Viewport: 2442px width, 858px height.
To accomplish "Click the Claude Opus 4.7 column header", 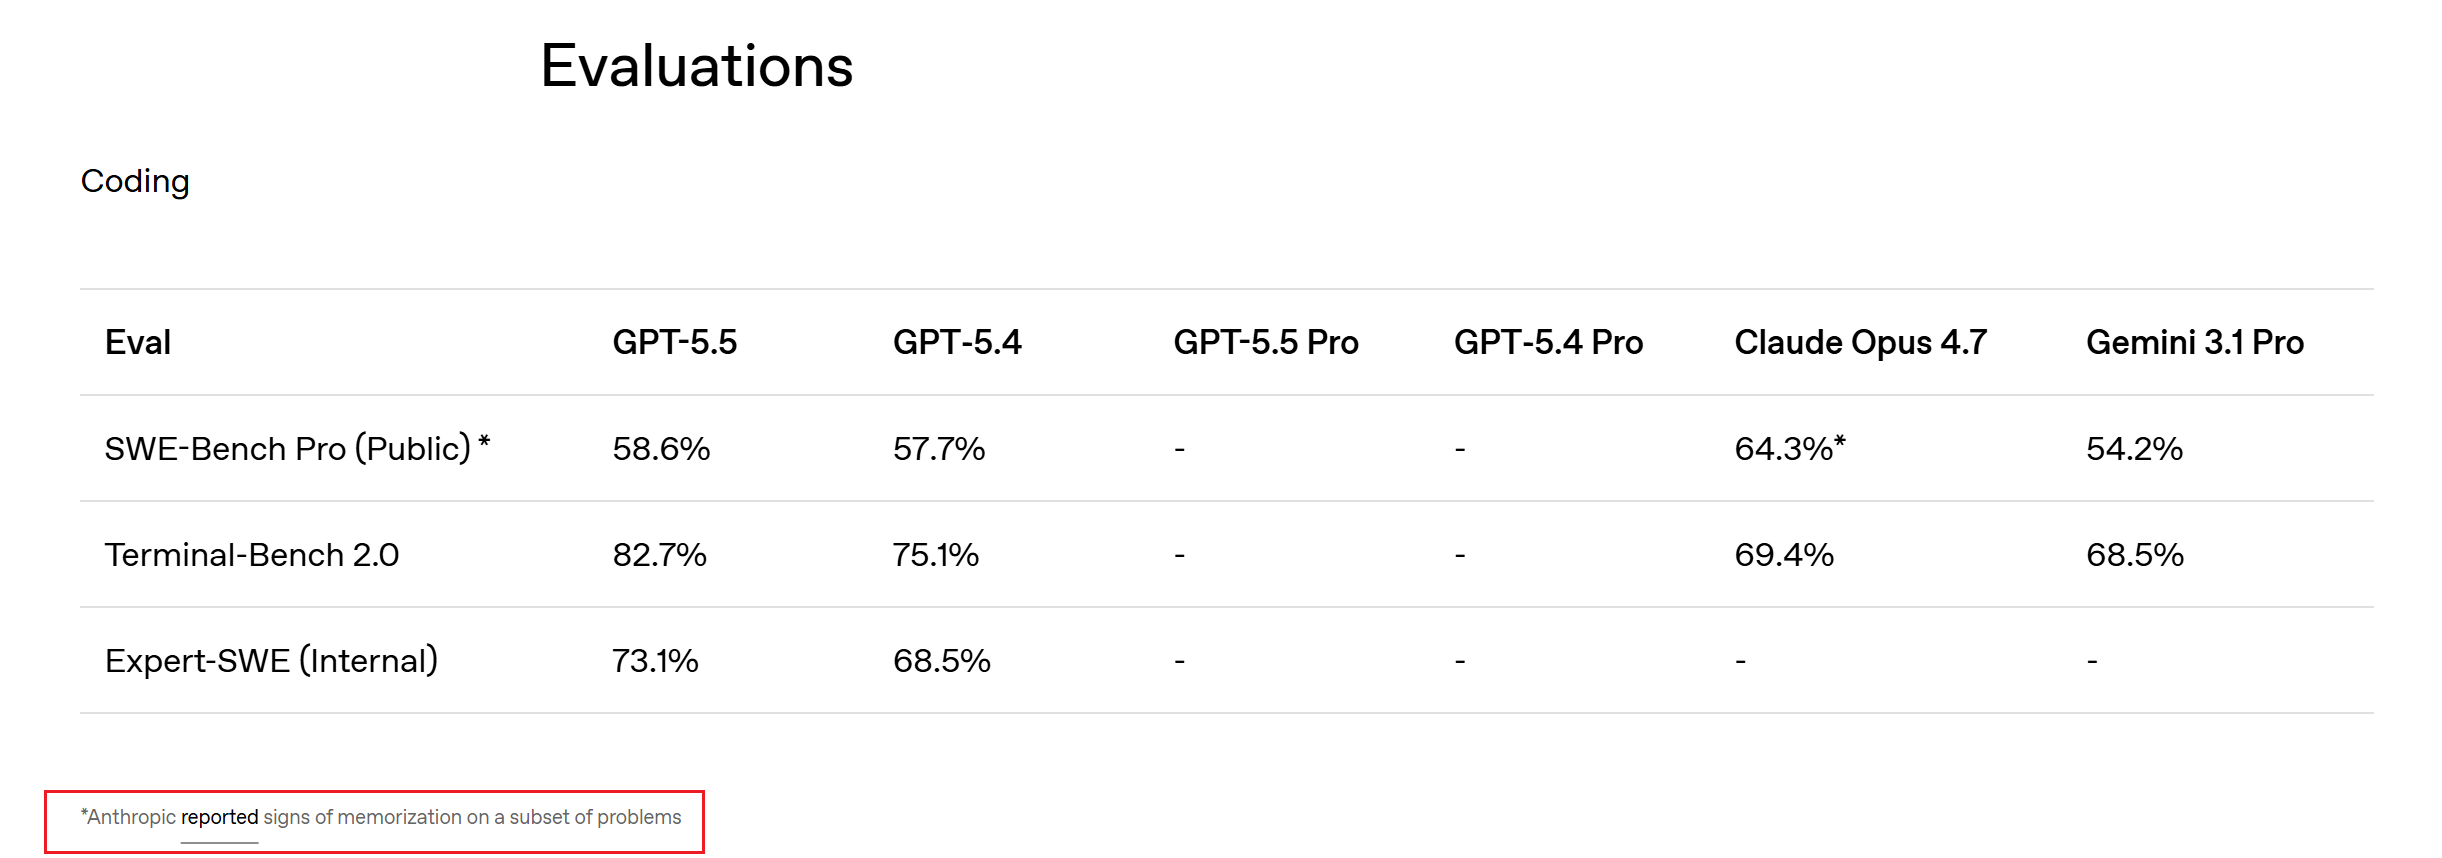I will pyautogui.click(x=1860, y=342).
